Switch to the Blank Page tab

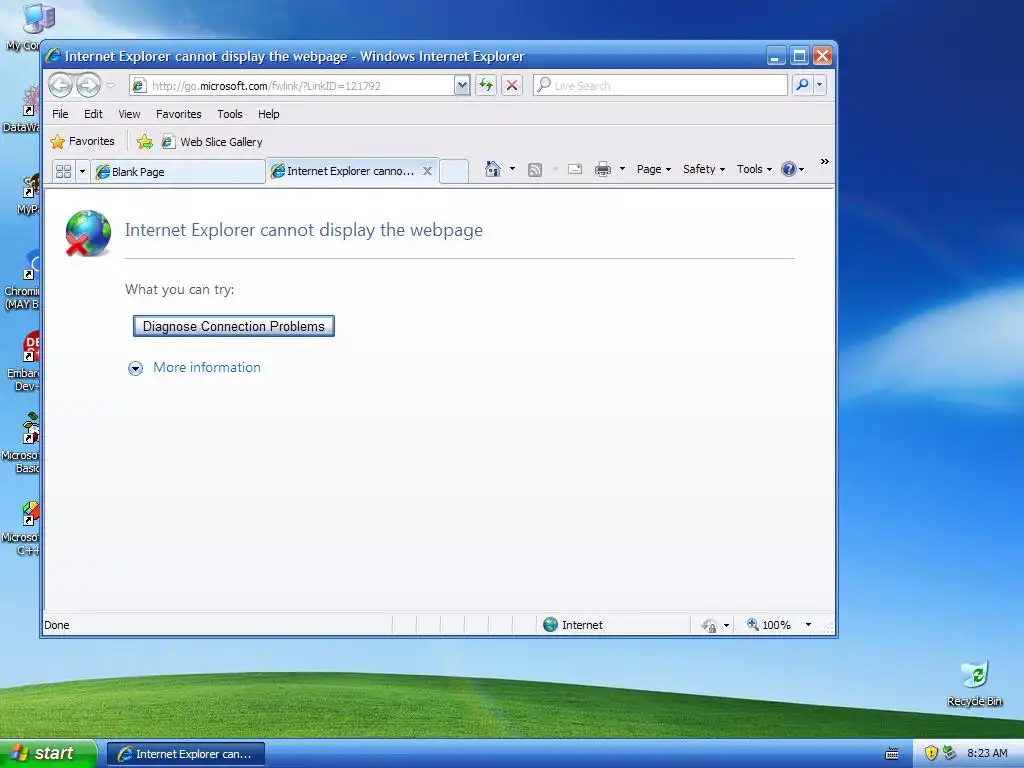pyautogui.click(x=177, y=172)
